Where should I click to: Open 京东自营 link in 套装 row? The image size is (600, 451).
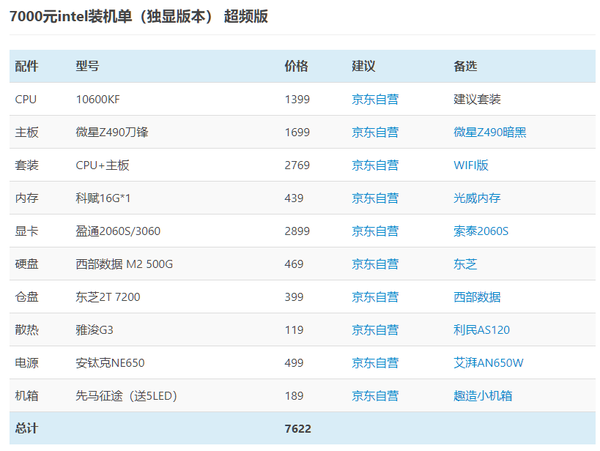point(375,165)
